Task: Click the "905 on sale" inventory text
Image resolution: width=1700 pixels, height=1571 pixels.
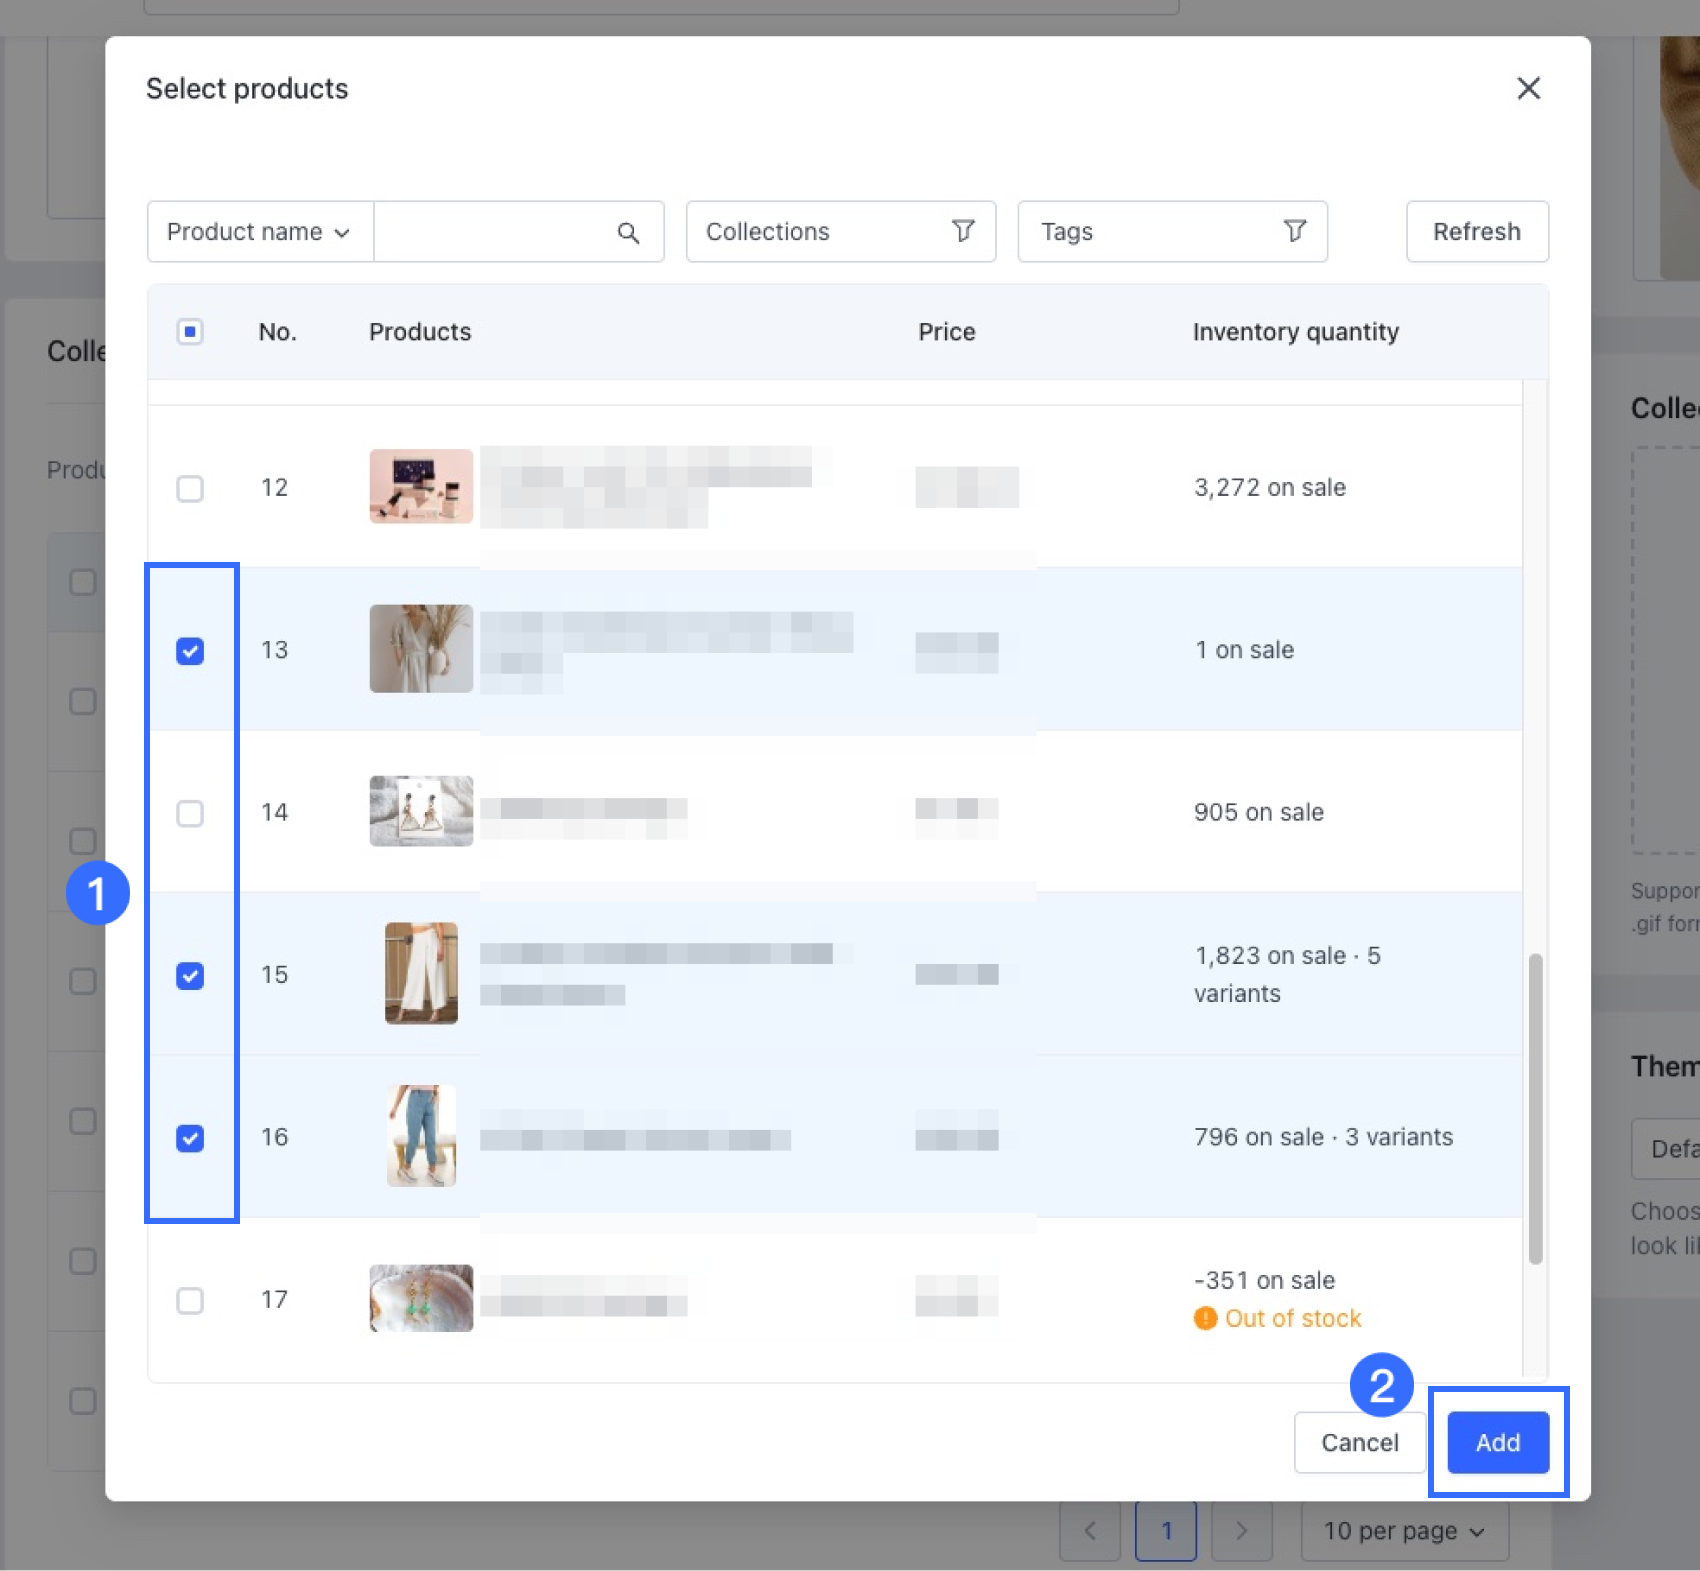Action: (x=1259, y=812)
